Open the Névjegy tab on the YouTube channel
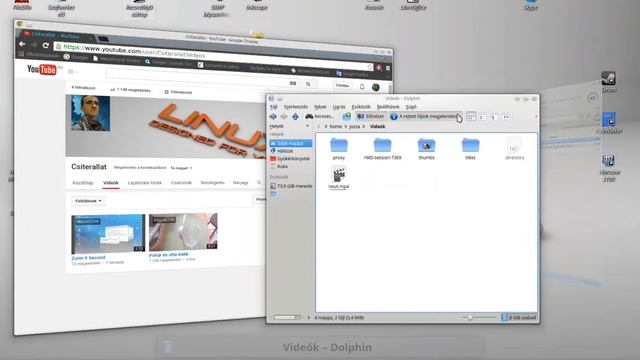The width and height of the screenshot is (640, 360). click(x=240, y=182)
